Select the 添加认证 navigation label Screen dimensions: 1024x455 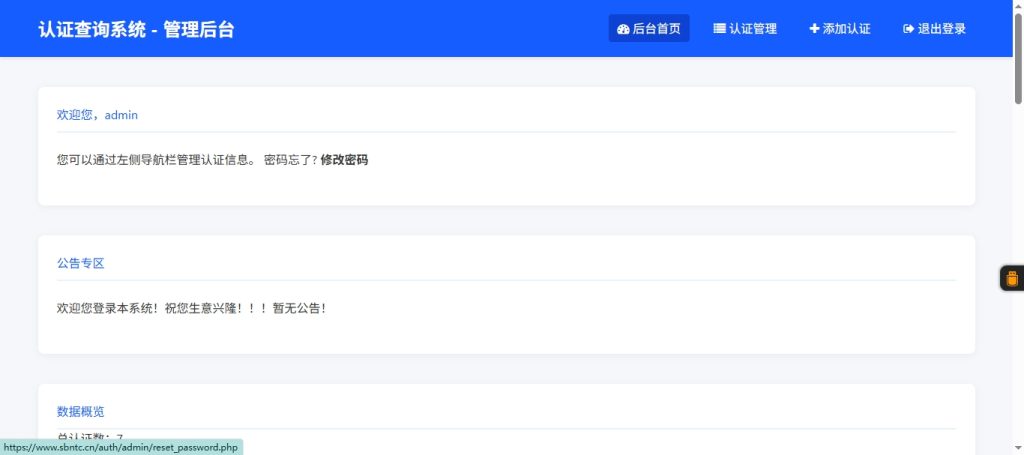tap(846, 29)
